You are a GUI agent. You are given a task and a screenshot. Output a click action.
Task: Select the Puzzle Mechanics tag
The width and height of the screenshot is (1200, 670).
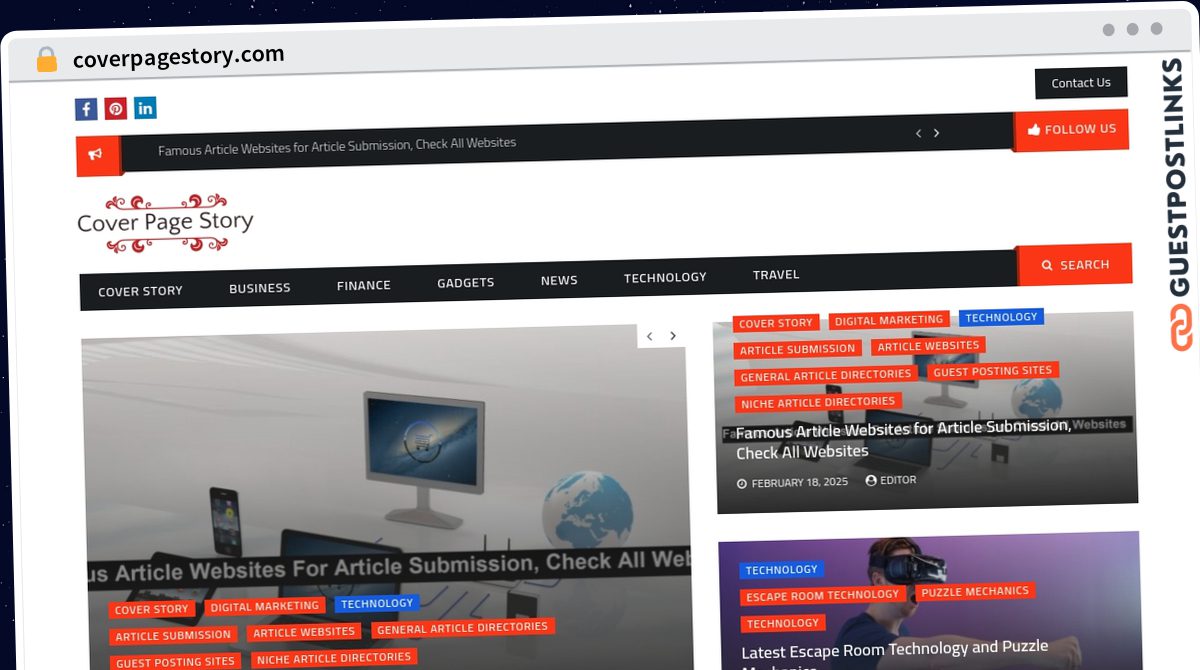point(975,591)
